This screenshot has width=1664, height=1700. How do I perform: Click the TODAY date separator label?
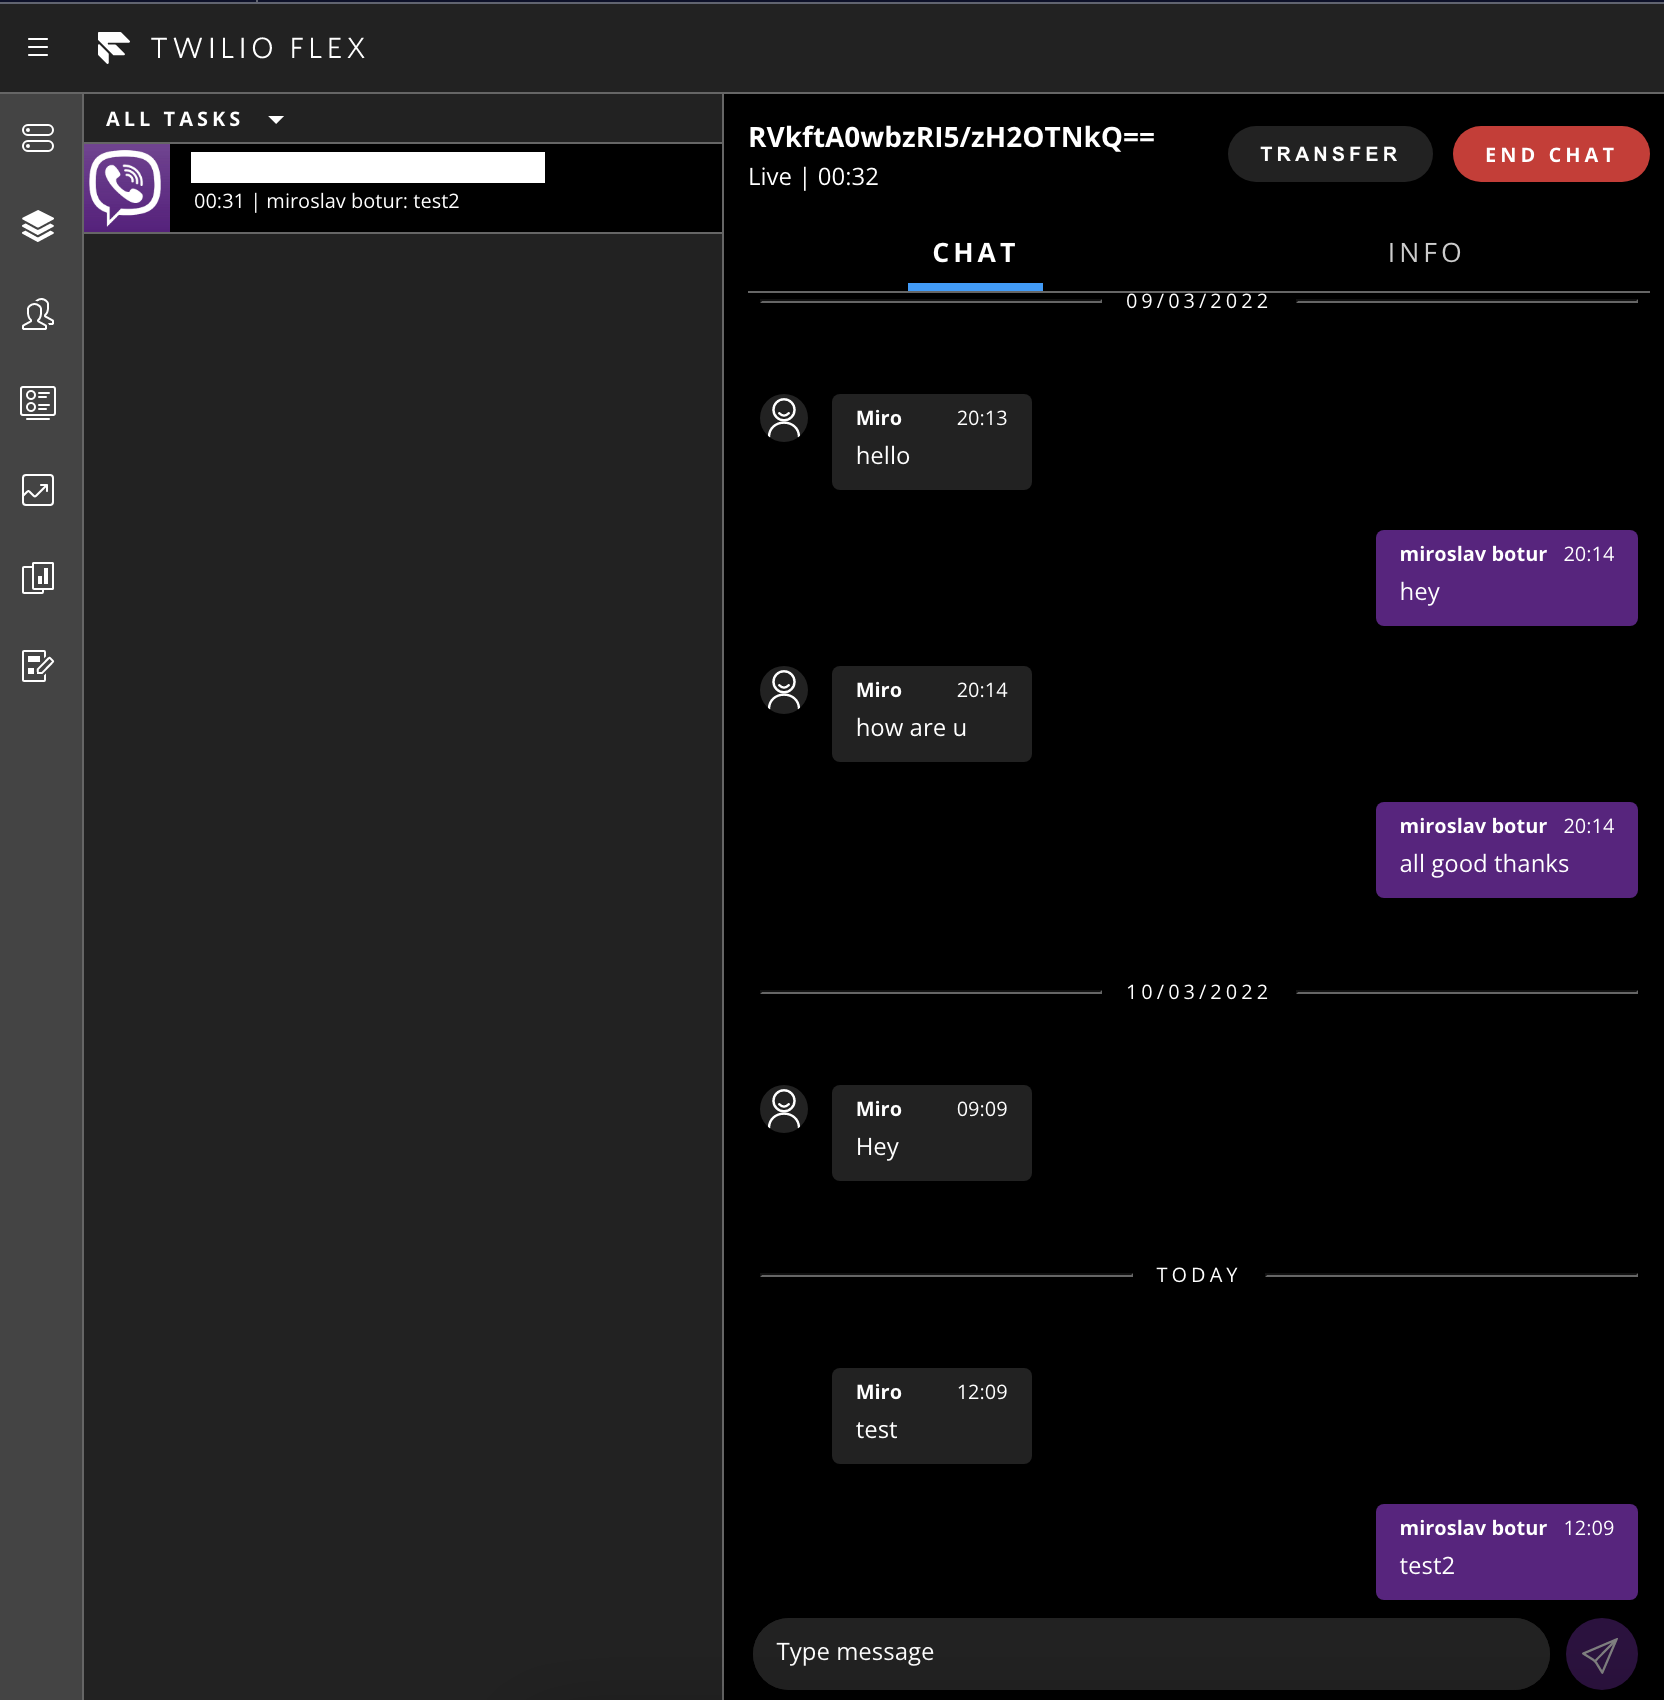[x=1198, y=1275]
